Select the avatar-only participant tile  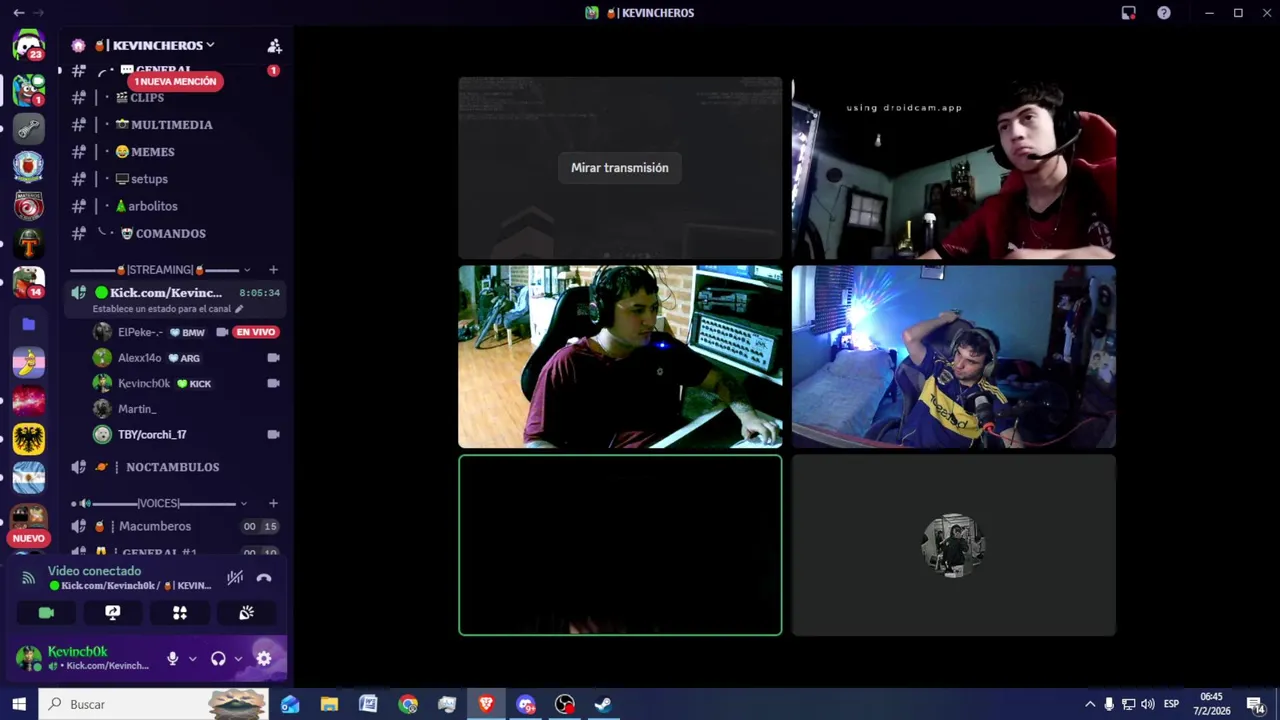954,545
